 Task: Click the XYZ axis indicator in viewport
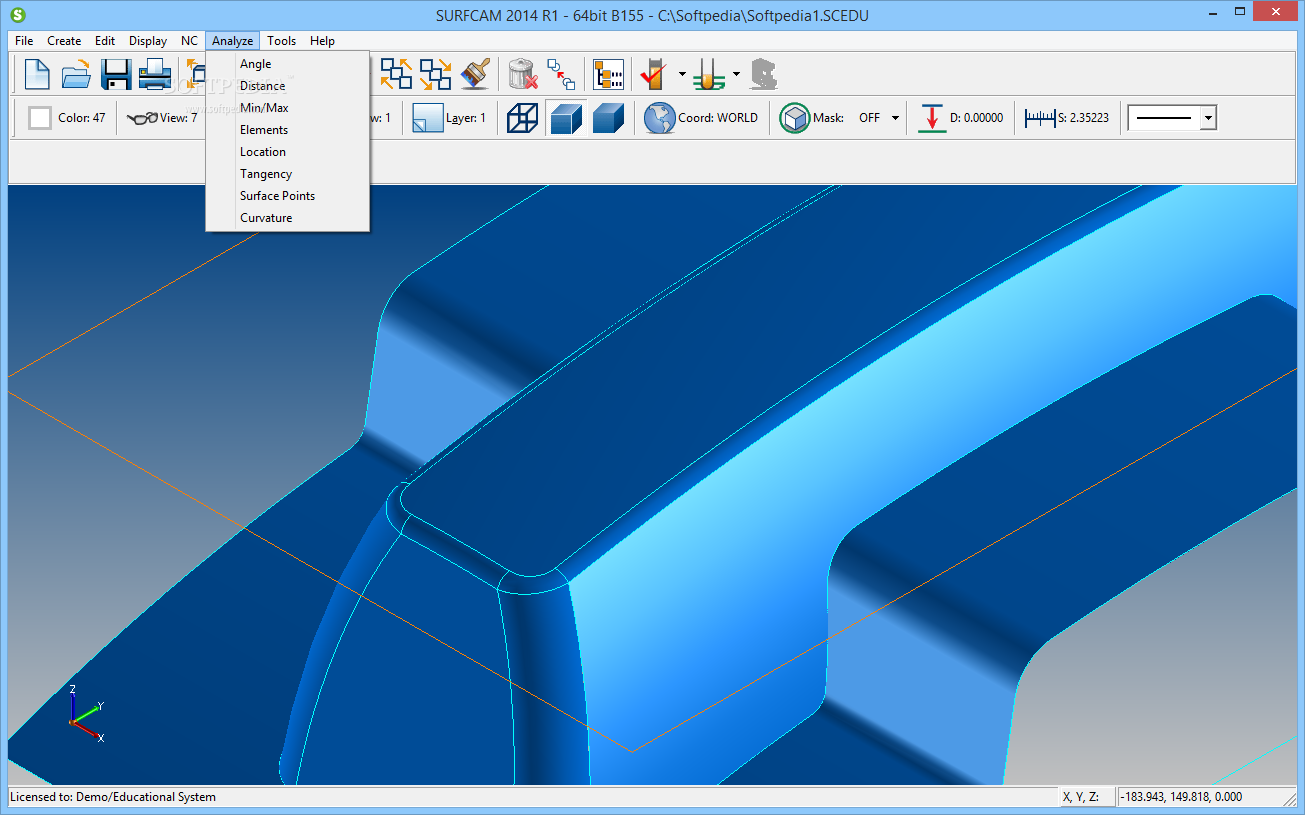coord(85,713)
